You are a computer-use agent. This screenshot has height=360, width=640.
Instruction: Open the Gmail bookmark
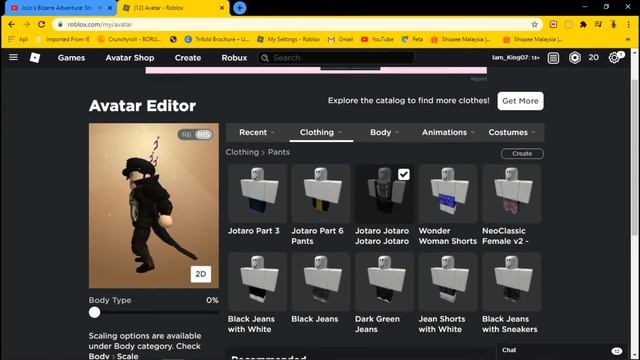[340, 39]
